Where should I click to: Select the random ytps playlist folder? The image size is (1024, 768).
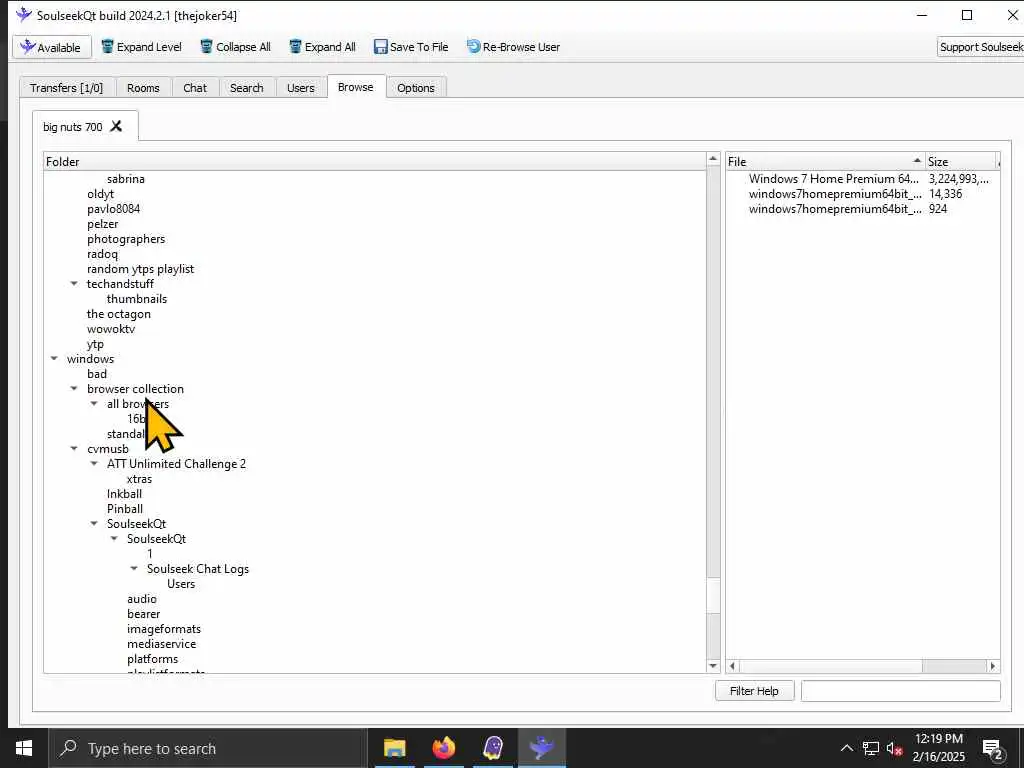click(140, 269)
